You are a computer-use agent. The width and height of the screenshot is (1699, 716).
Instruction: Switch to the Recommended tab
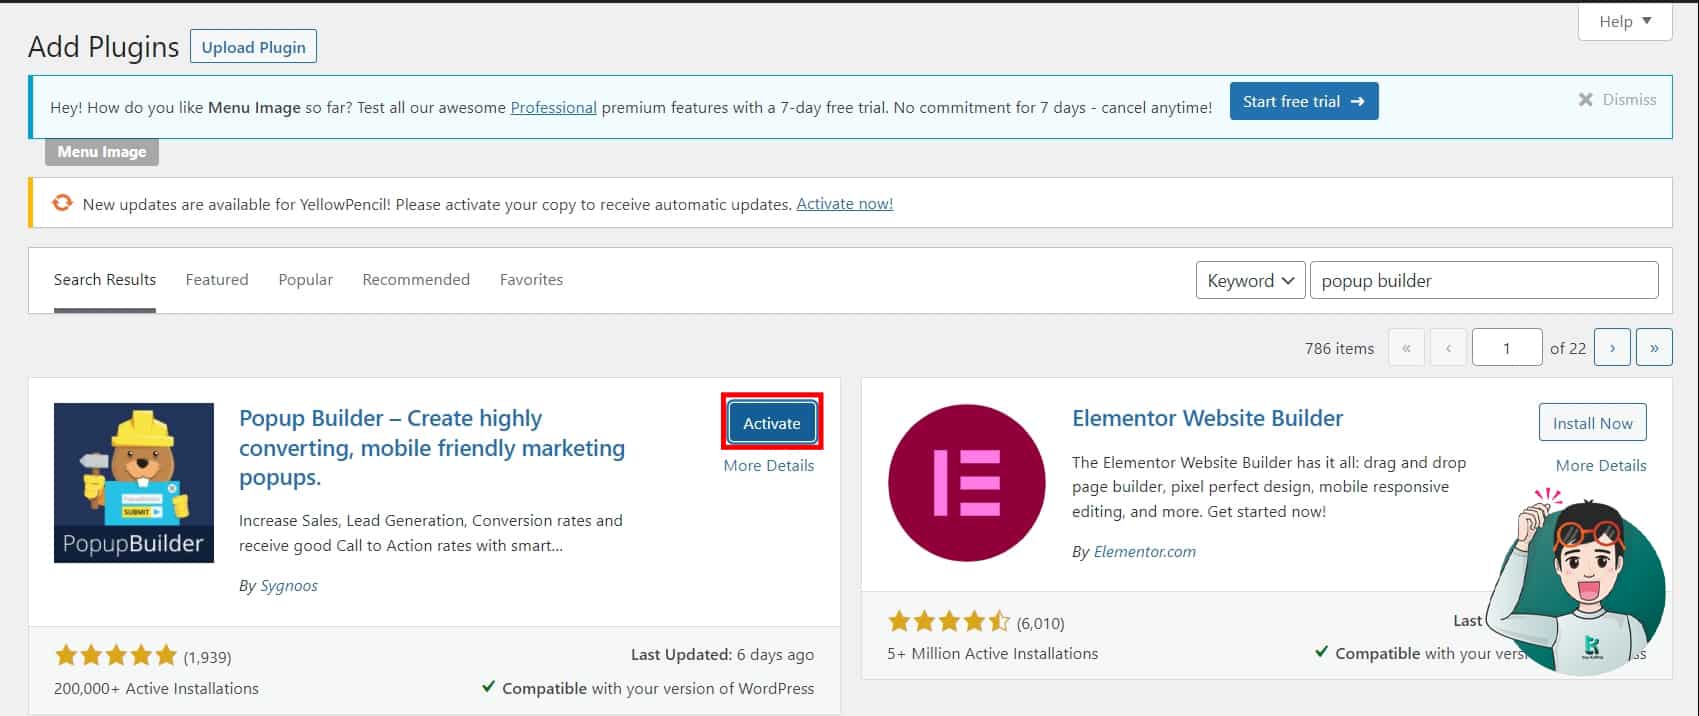[x=416, y=280]
